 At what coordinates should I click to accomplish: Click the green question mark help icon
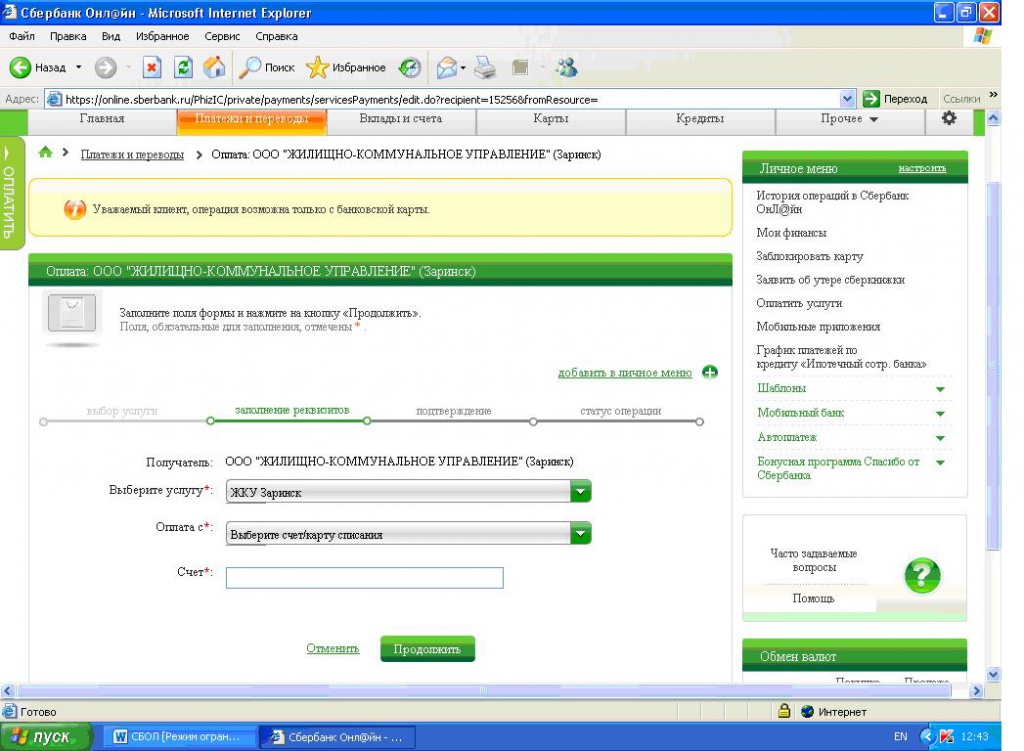click(922, 575)
